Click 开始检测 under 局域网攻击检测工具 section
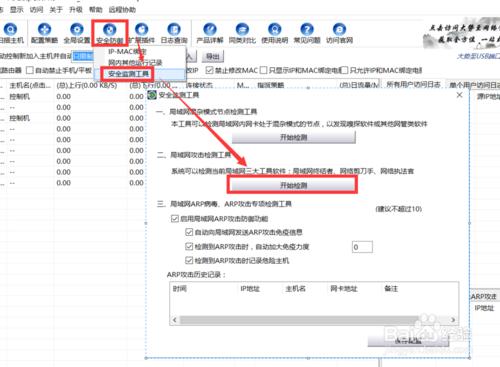 pyautogui.click(x=293, y=185)
